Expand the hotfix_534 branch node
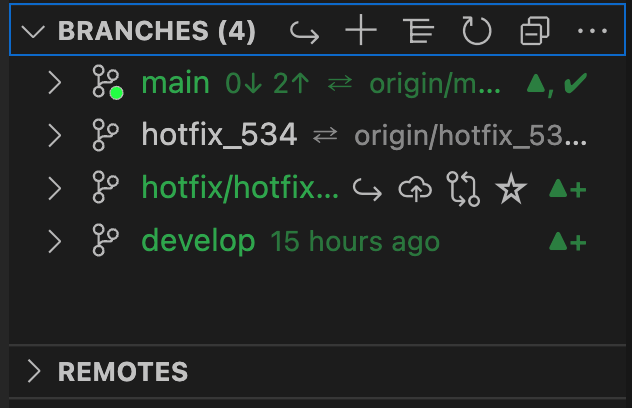 [55, 135]
